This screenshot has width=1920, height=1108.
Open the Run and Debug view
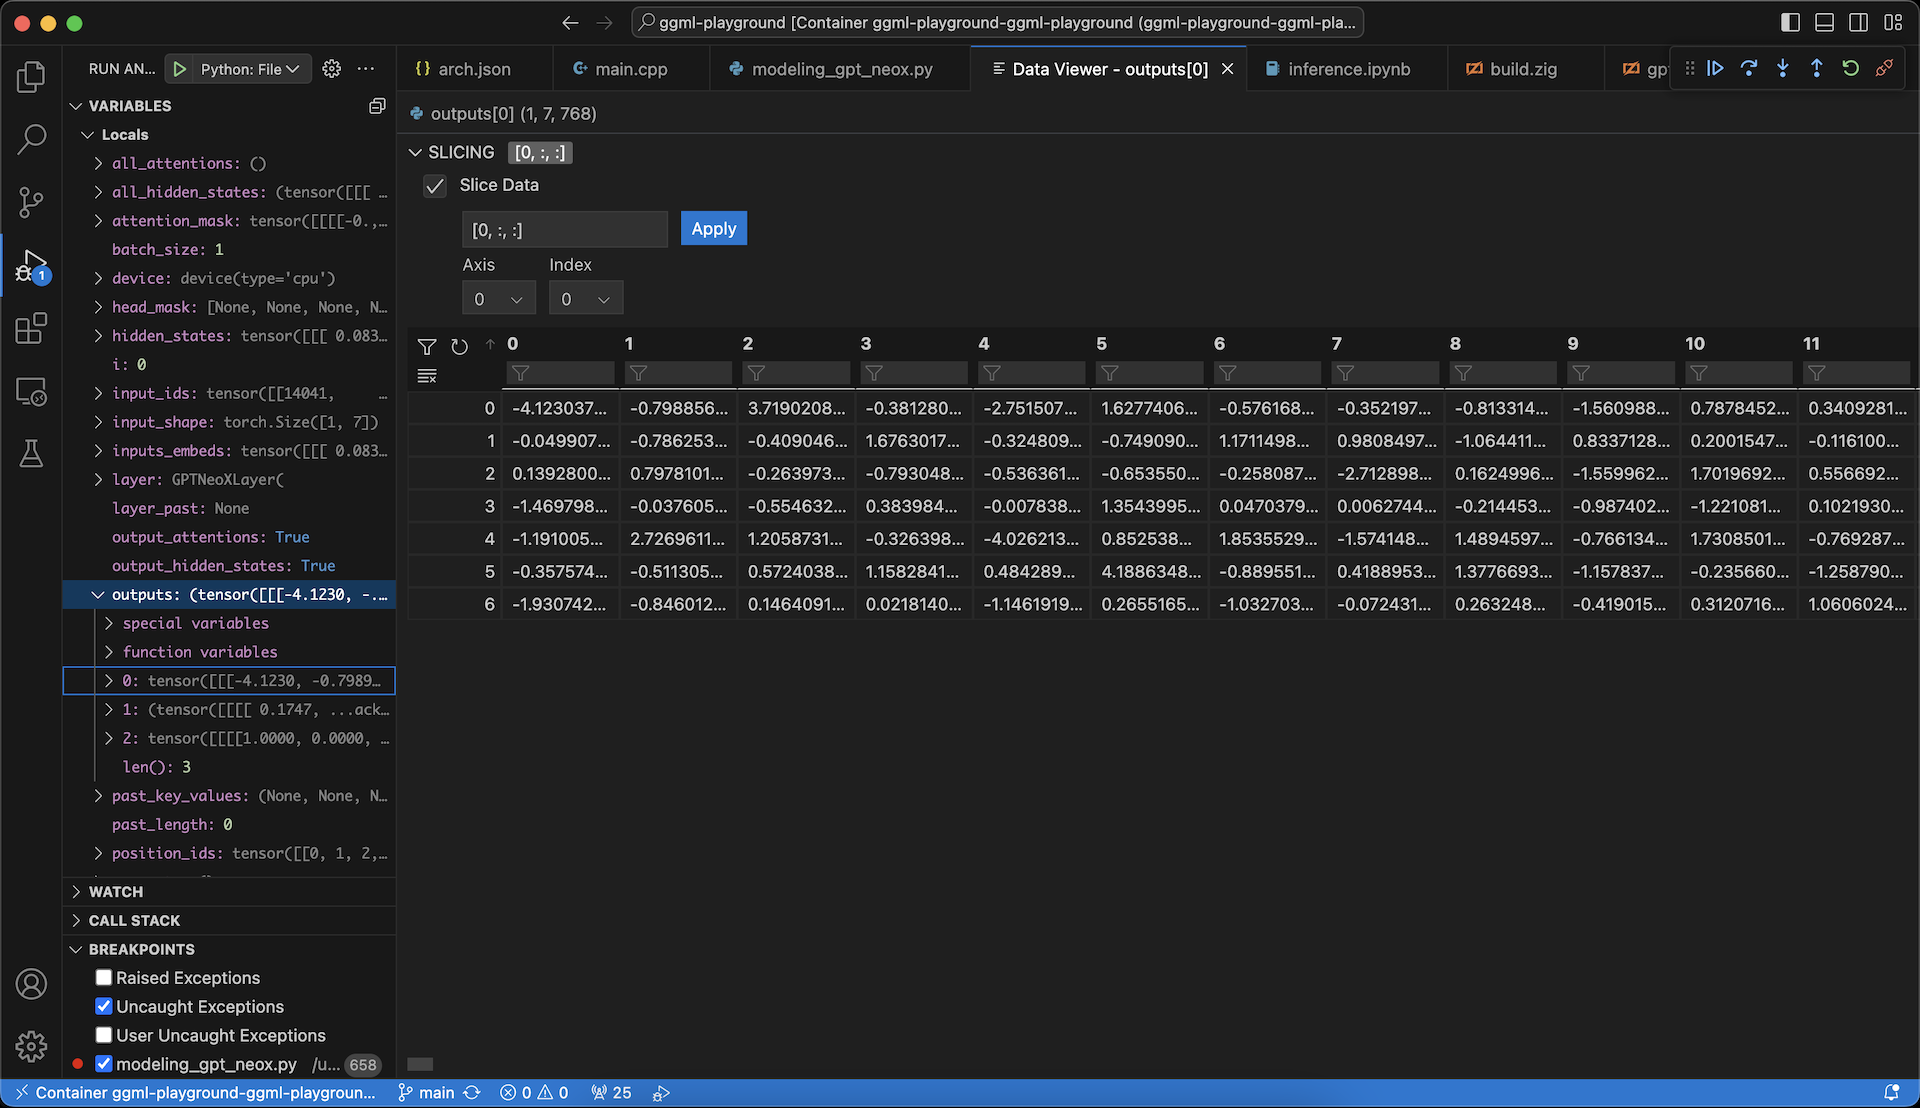coord(31,265)
